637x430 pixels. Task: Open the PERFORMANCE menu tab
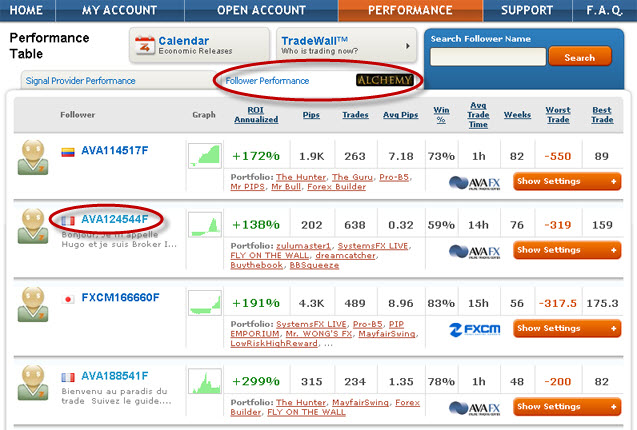pyautogui.click(x=409, y=11)
